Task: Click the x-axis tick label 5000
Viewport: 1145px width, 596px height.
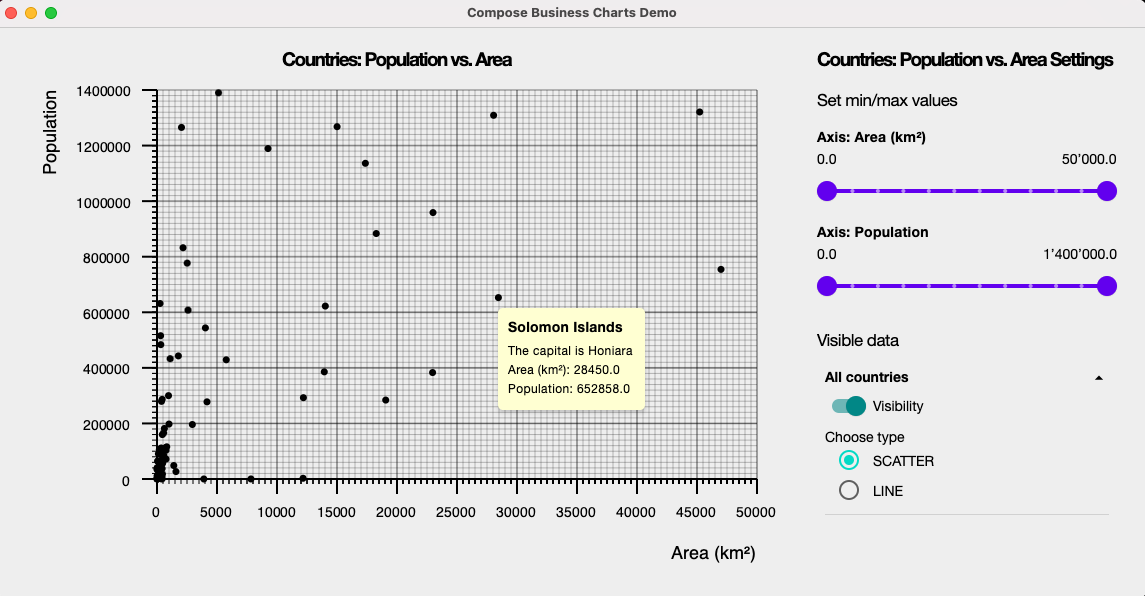Action: 215,513
